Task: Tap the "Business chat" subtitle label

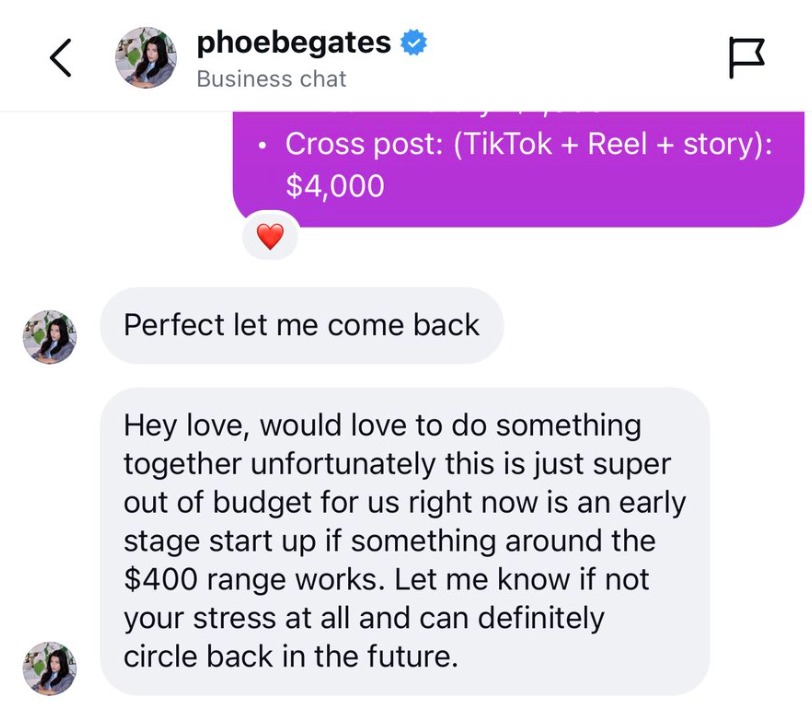Action: click(x=271, y=79)
